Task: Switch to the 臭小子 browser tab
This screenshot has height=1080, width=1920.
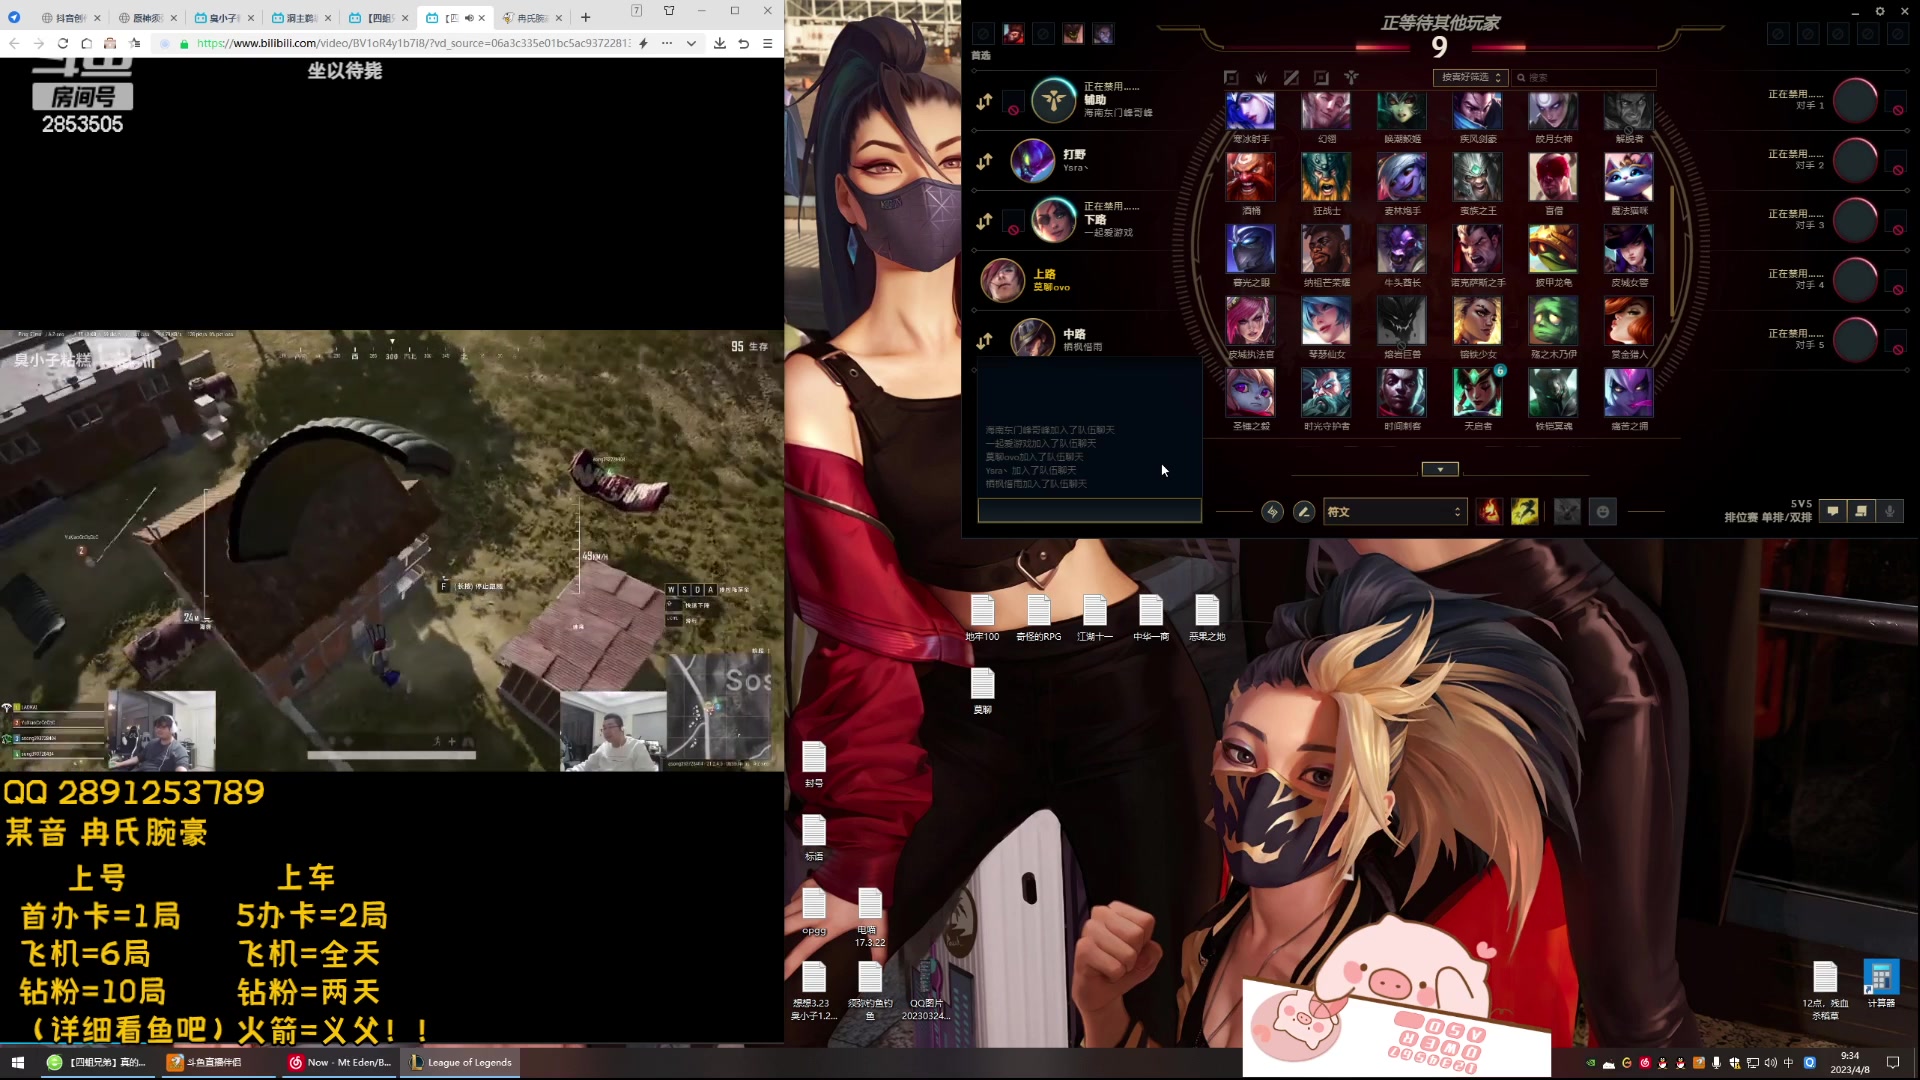Action: [x=223, y=18]
